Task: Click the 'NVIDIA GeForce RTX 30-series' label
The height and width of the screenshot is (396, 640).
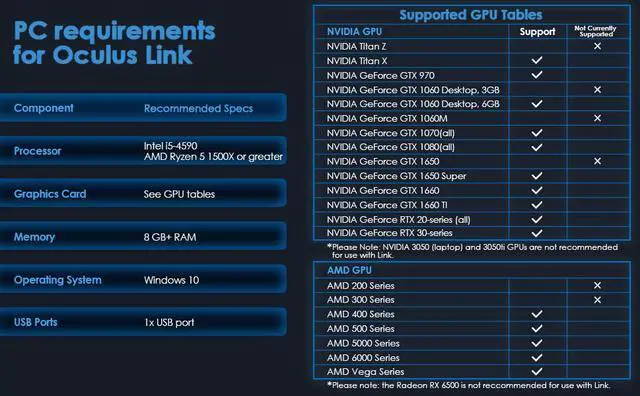Action: click(389, 233)
